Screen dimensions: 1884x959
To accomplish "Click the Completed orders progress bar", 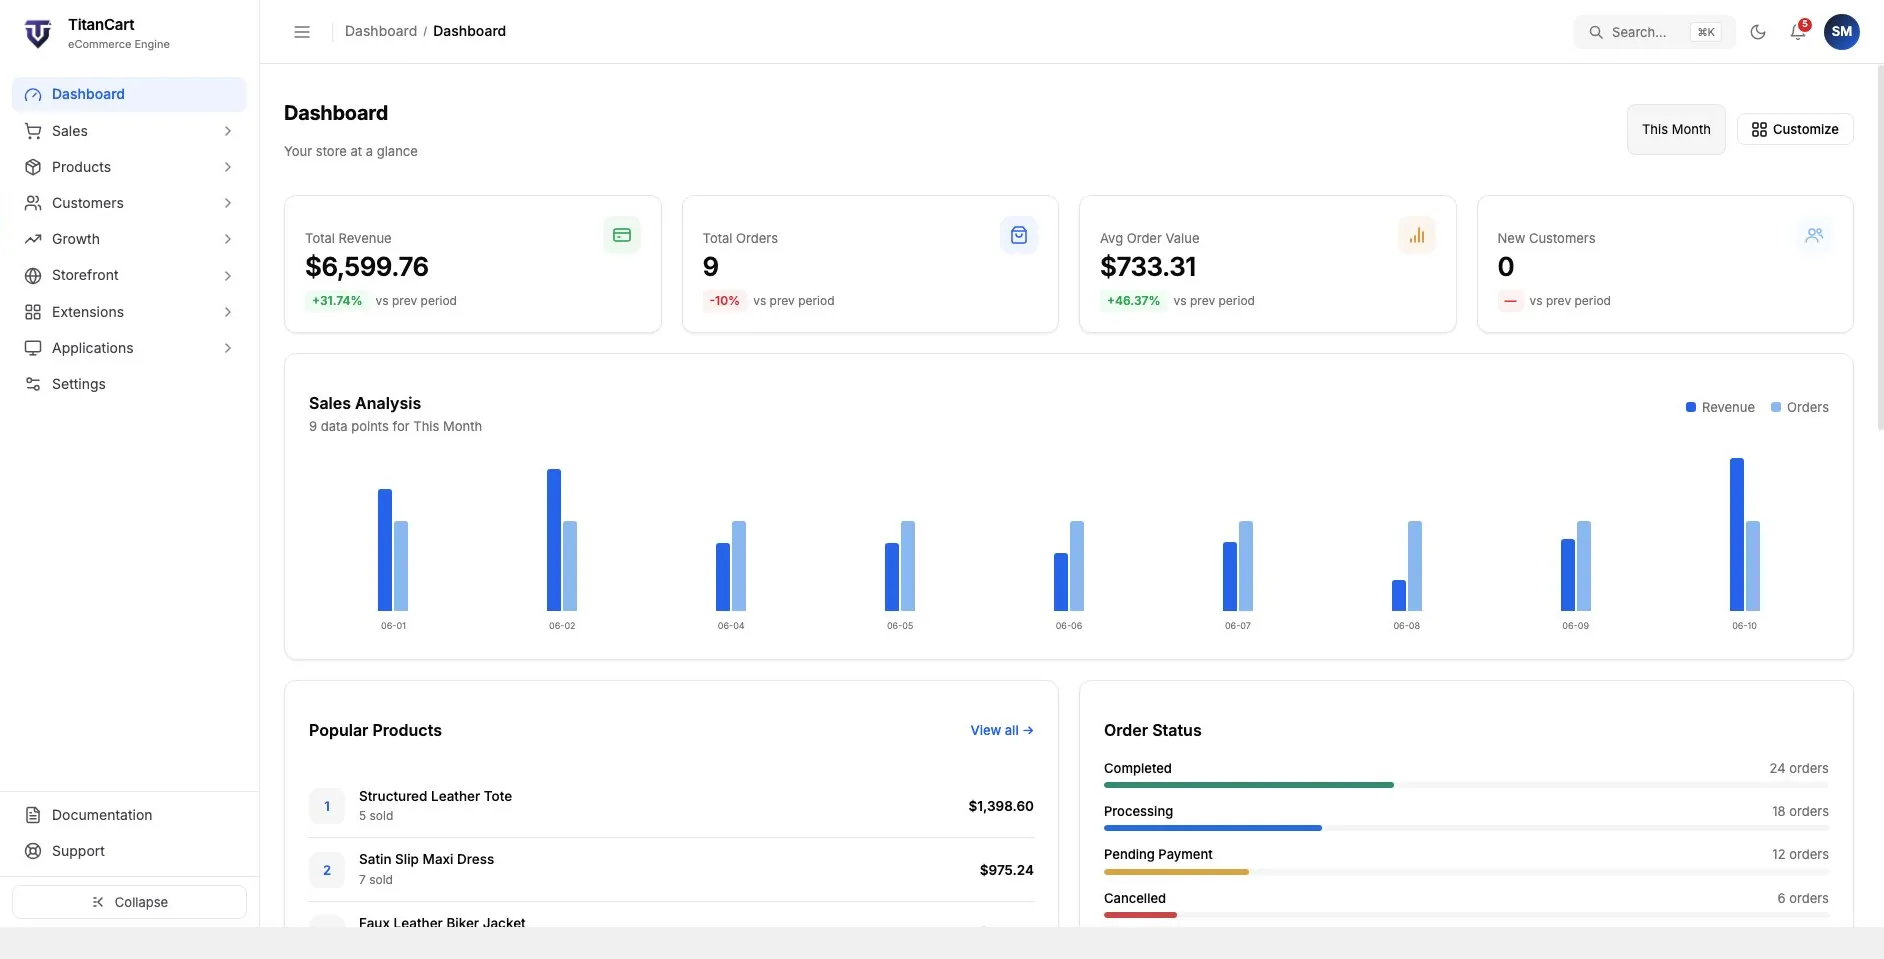I will [1466, 785].
